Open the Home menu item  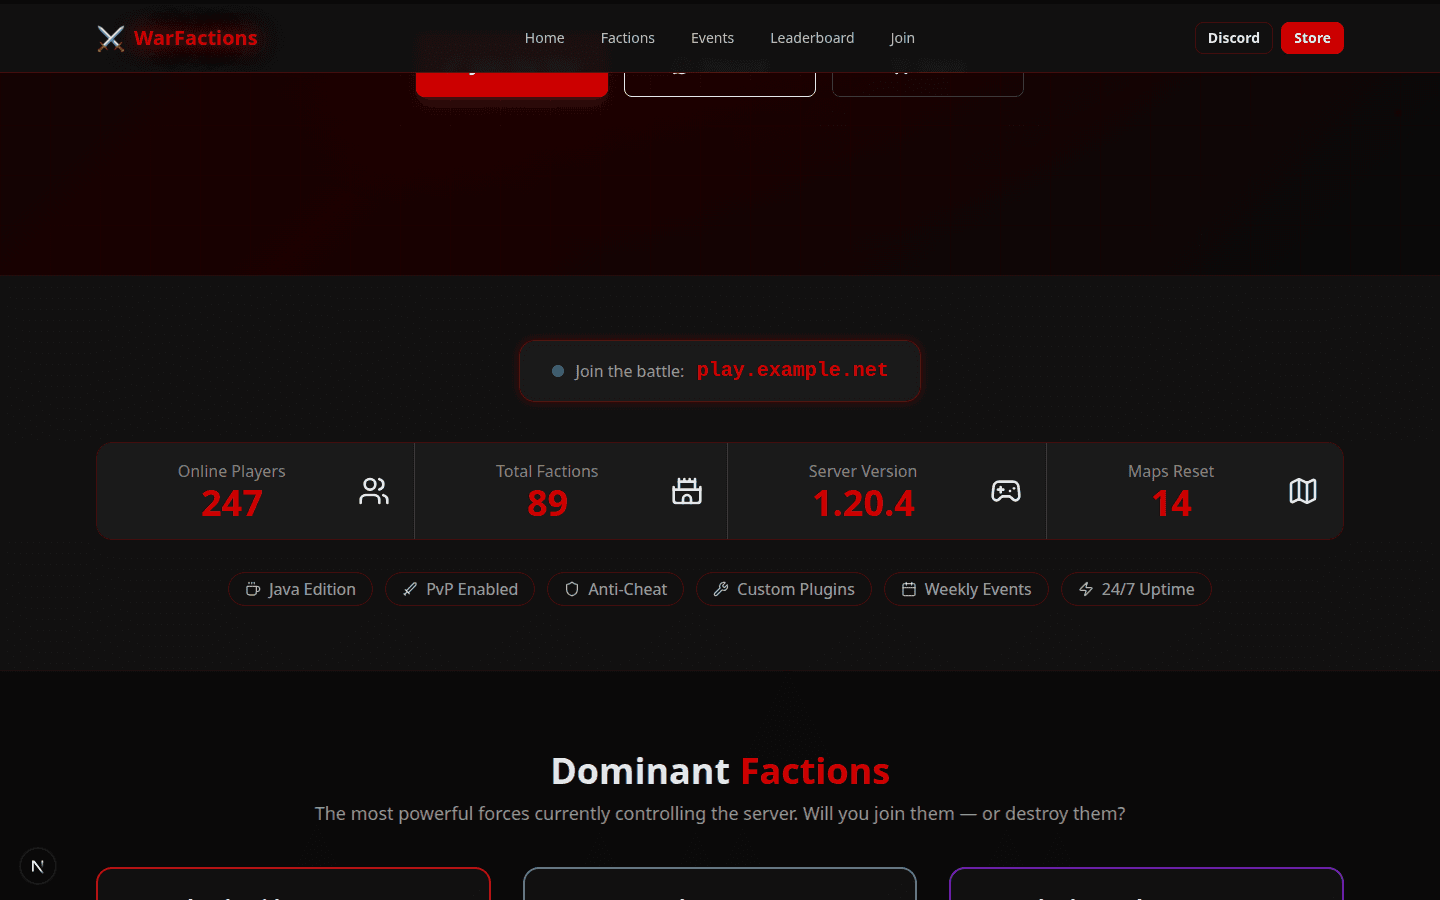click(544, 37)
